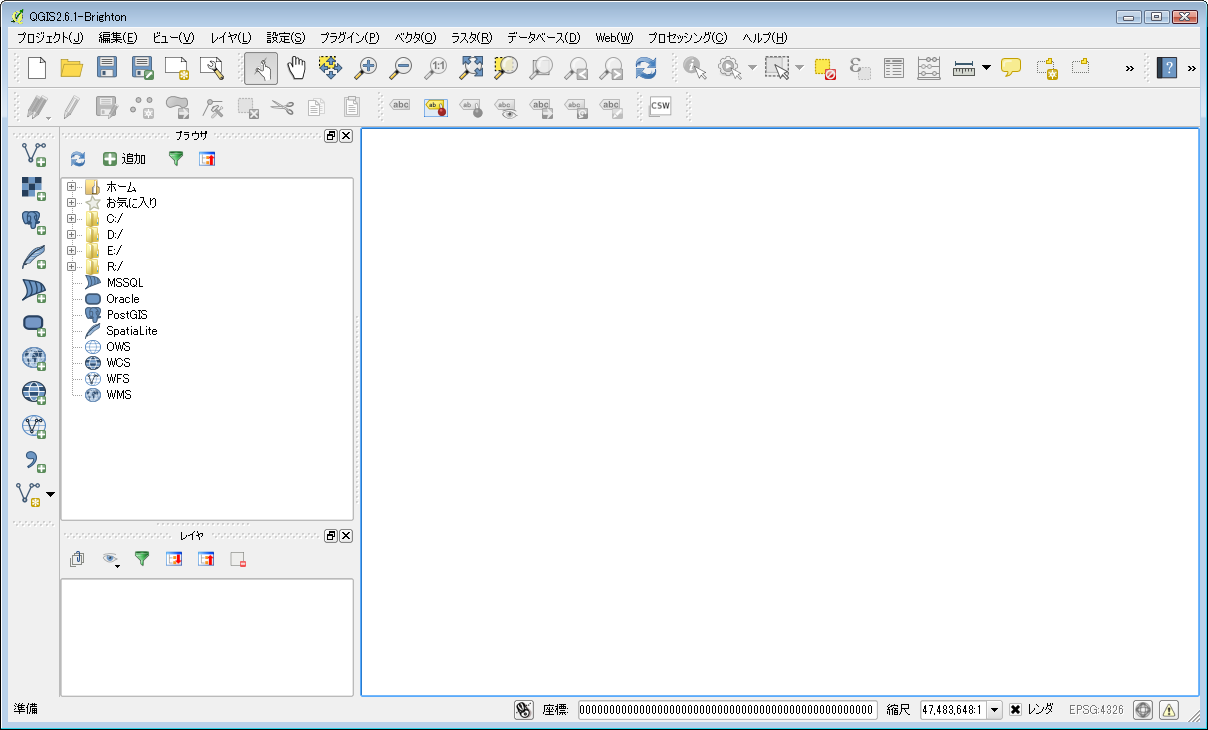
Task: Open the measure tool dropdown arrow
Action: point(986,68)
